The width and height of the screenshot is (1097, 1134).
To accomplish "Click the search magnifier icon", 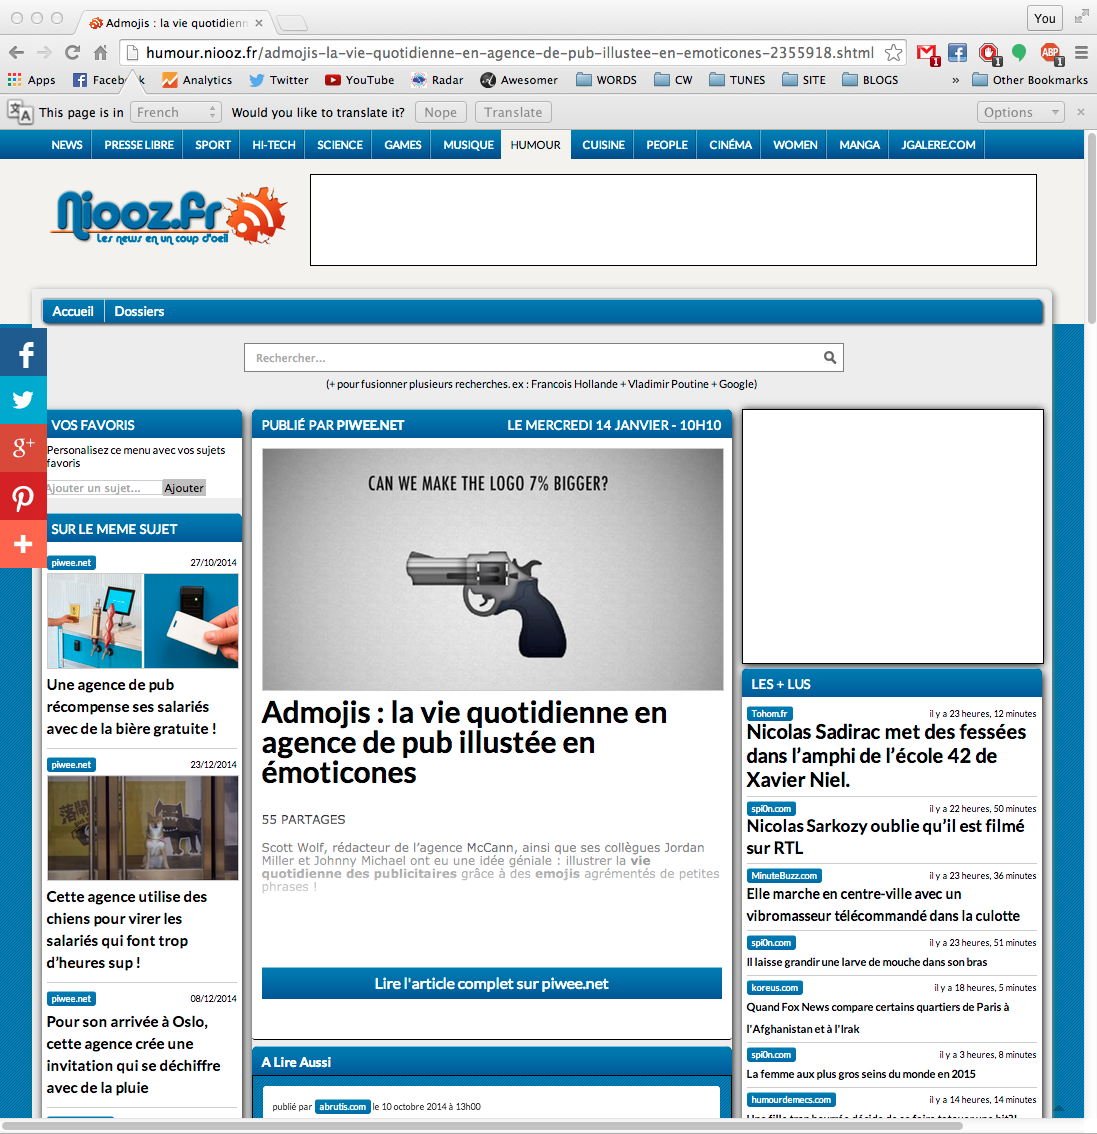I will click(829, 357).
